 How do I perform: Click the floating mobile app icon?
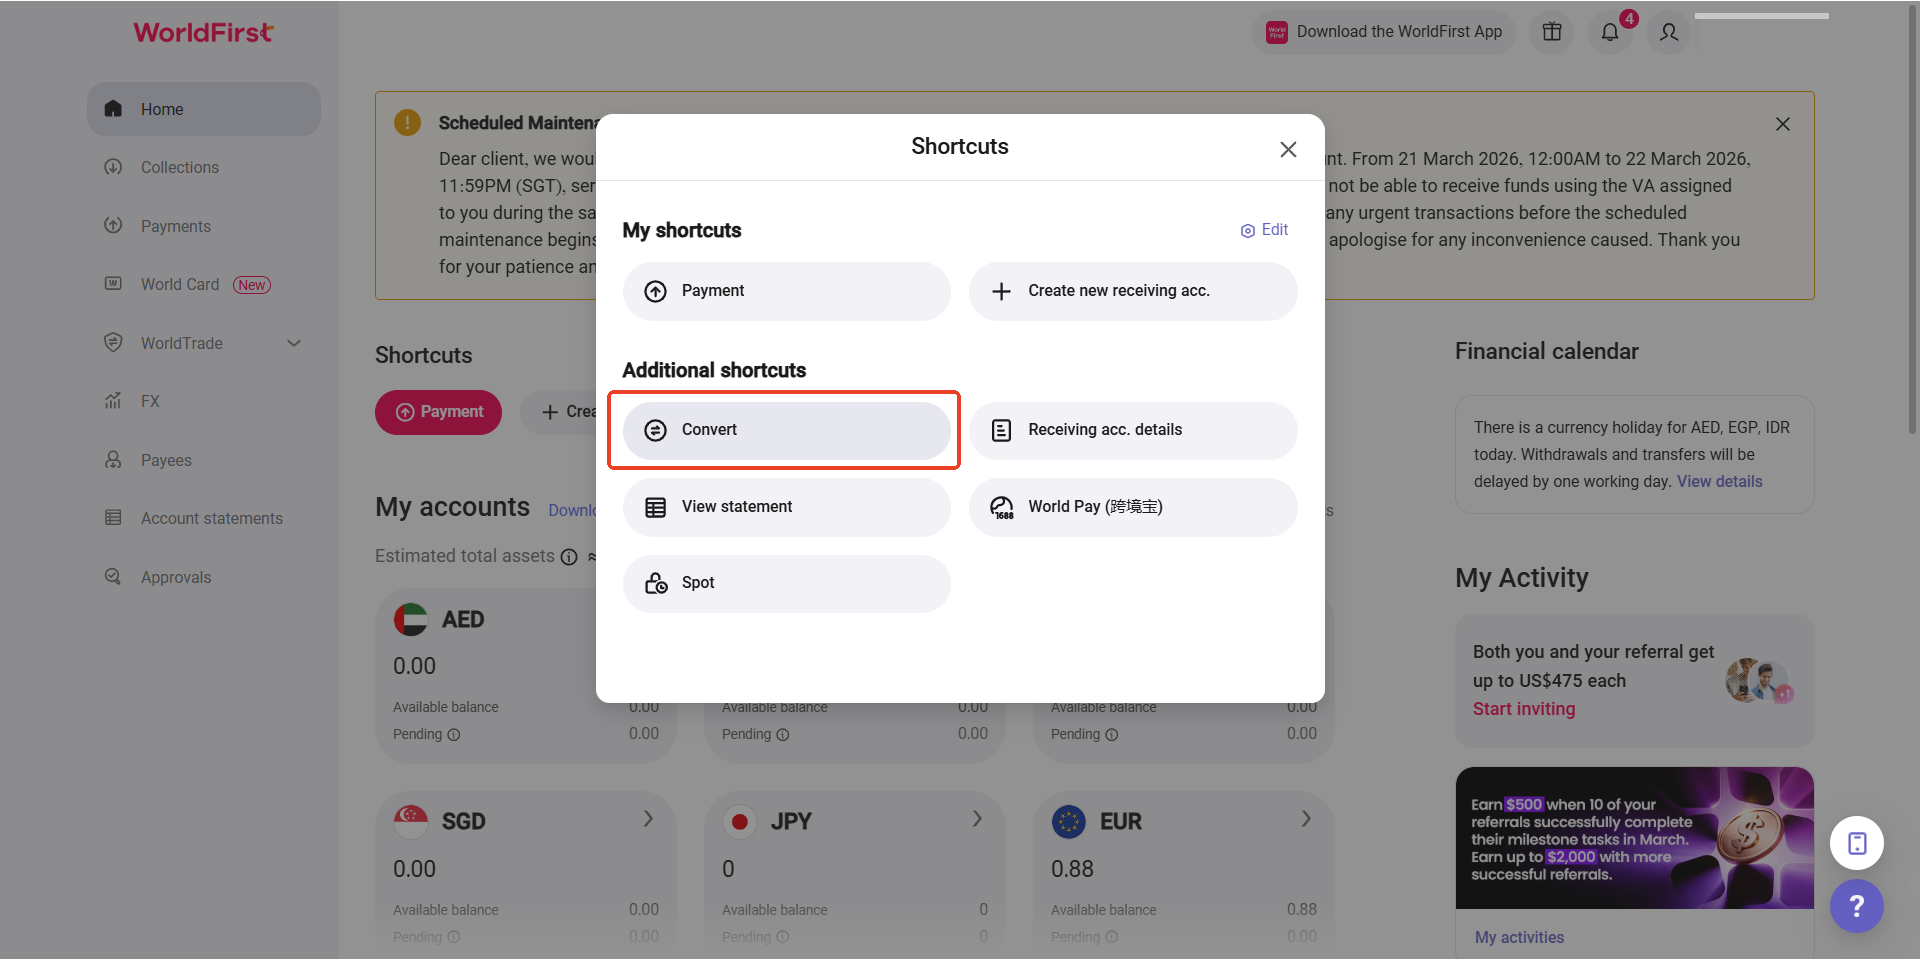tap(1856, 843)
